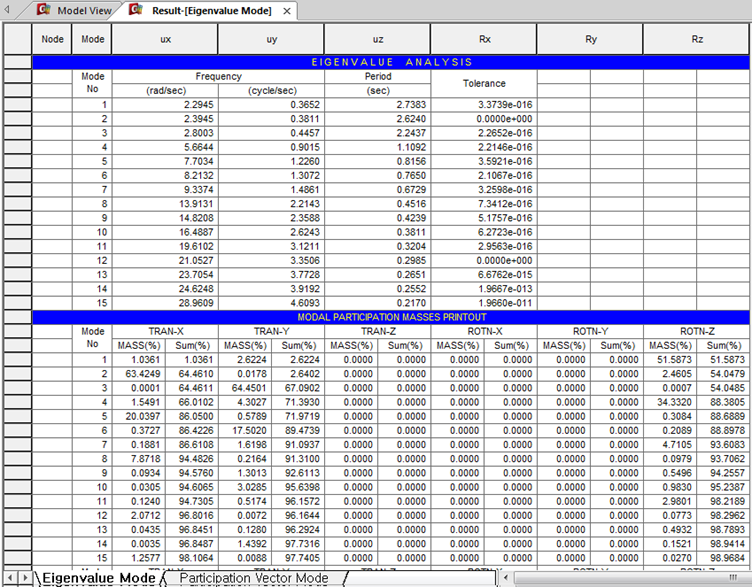Select tolerance cell 7.3412e-016

pos(484,204)
